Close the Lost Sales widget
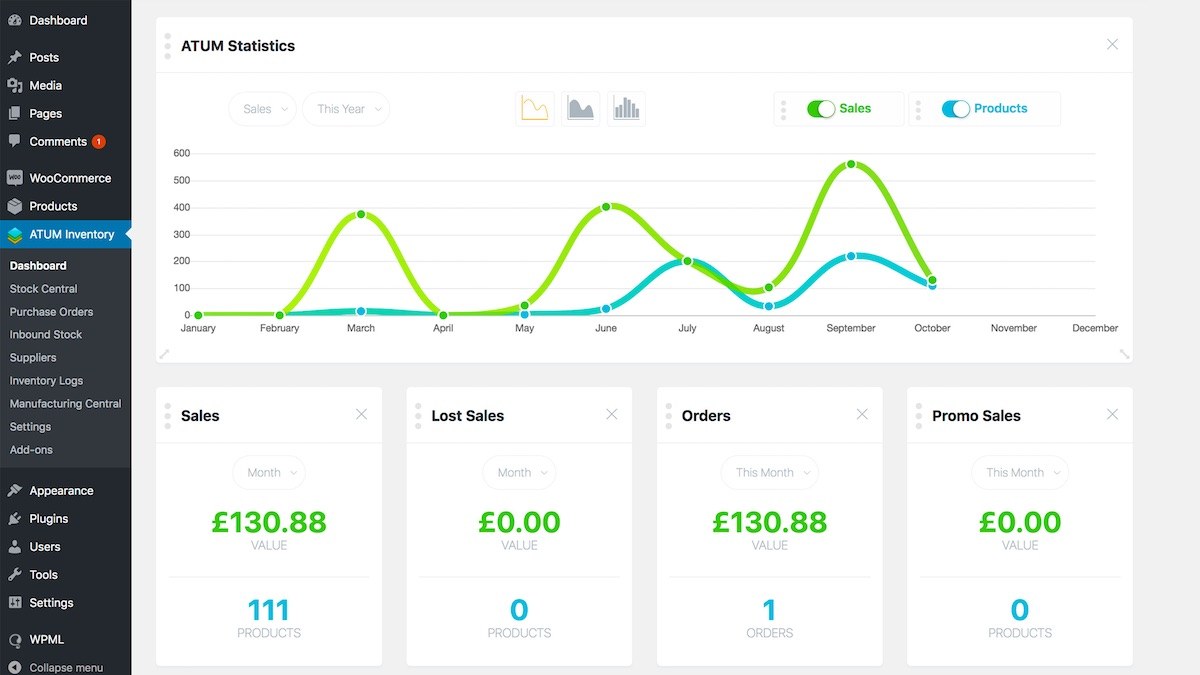Screen dimensions: 1200x675 (x=612, y=414)
